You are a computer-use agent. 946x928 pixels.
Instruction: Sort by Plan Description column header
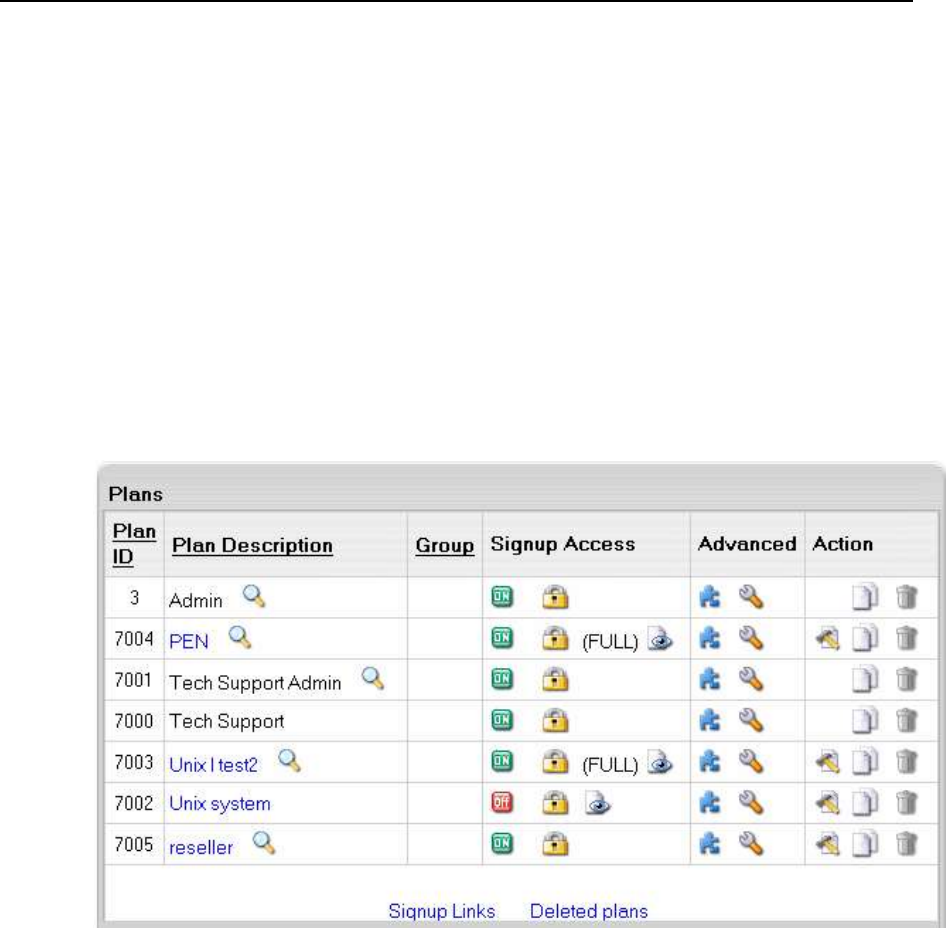[252, 545]
